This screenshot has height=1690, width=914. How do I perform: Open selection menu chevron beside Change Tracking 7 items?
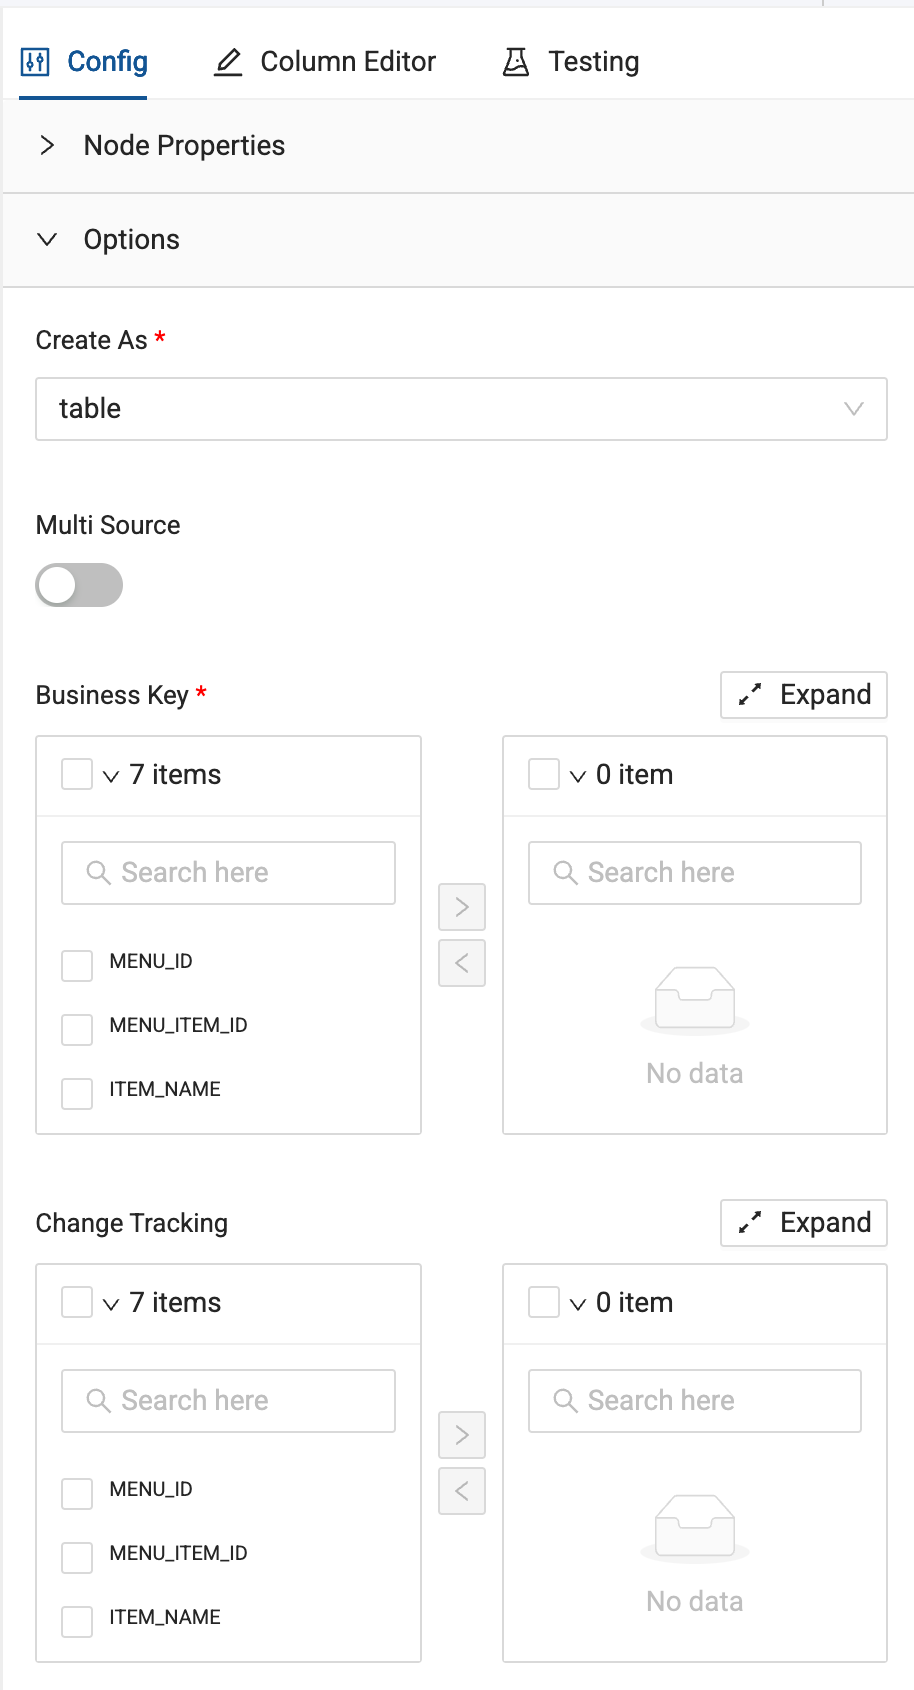(111, 1304)
